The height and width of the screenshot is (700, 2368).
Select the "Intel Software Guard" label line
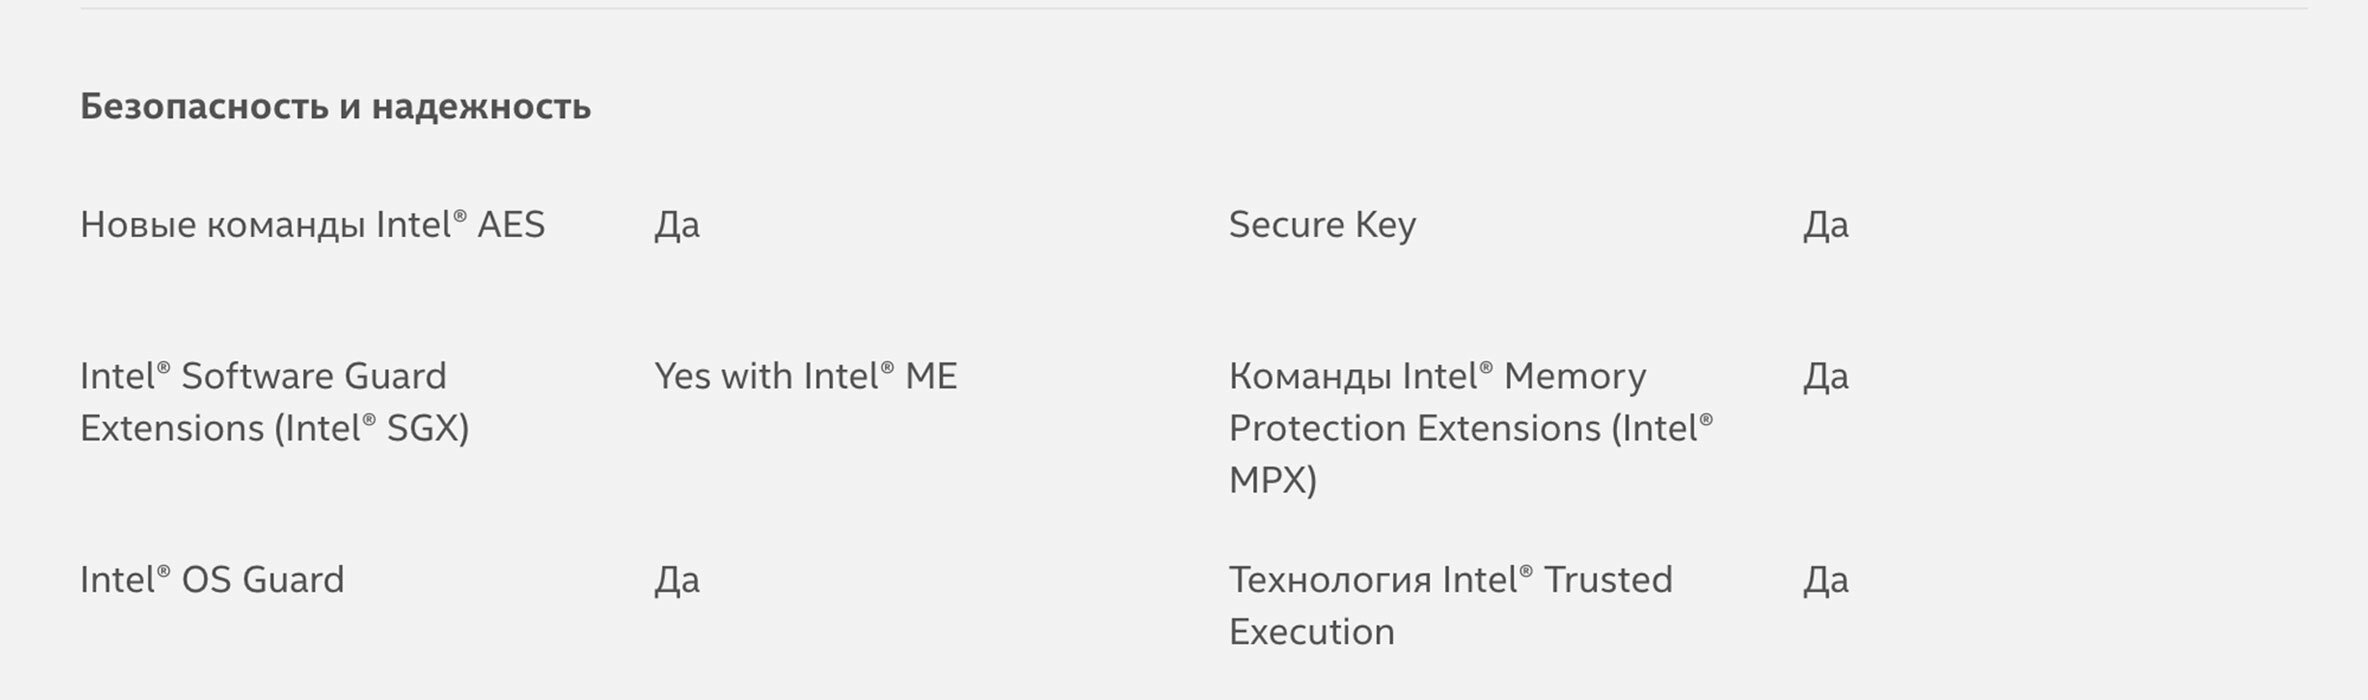[x=263, y=377]
